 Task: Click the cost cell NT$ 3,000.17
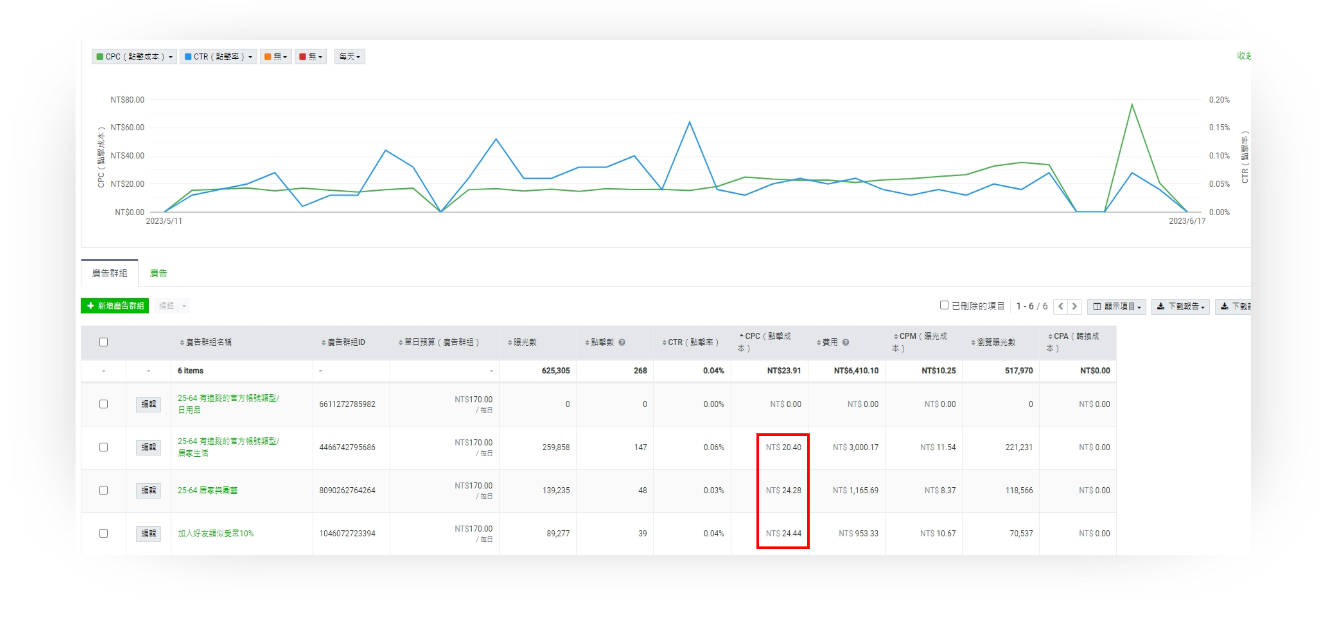point(856,447)
